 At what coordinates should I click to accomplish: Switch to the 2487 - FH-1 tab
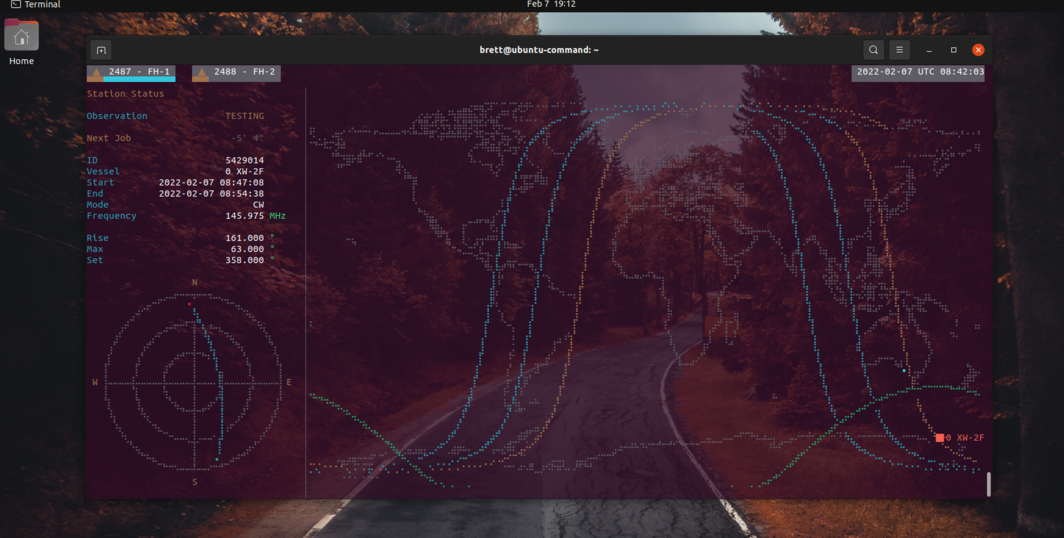(x=140, y=72)
